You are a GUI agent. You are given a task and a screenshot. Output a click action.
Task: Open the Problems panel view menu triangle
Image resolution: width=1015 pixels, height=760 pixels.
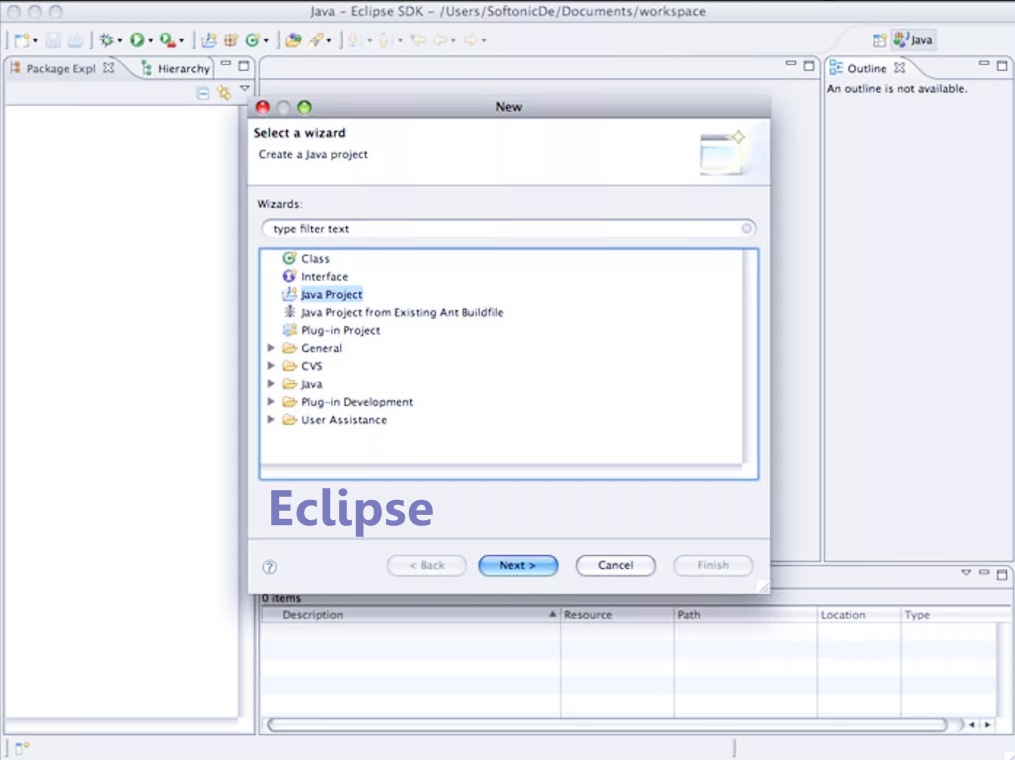click(966, 573)
